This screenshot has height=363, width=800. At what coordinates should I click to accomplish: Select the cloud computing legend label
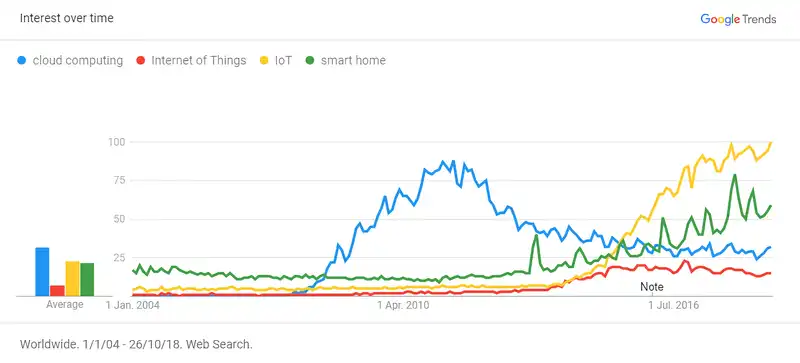pos(78,61)
